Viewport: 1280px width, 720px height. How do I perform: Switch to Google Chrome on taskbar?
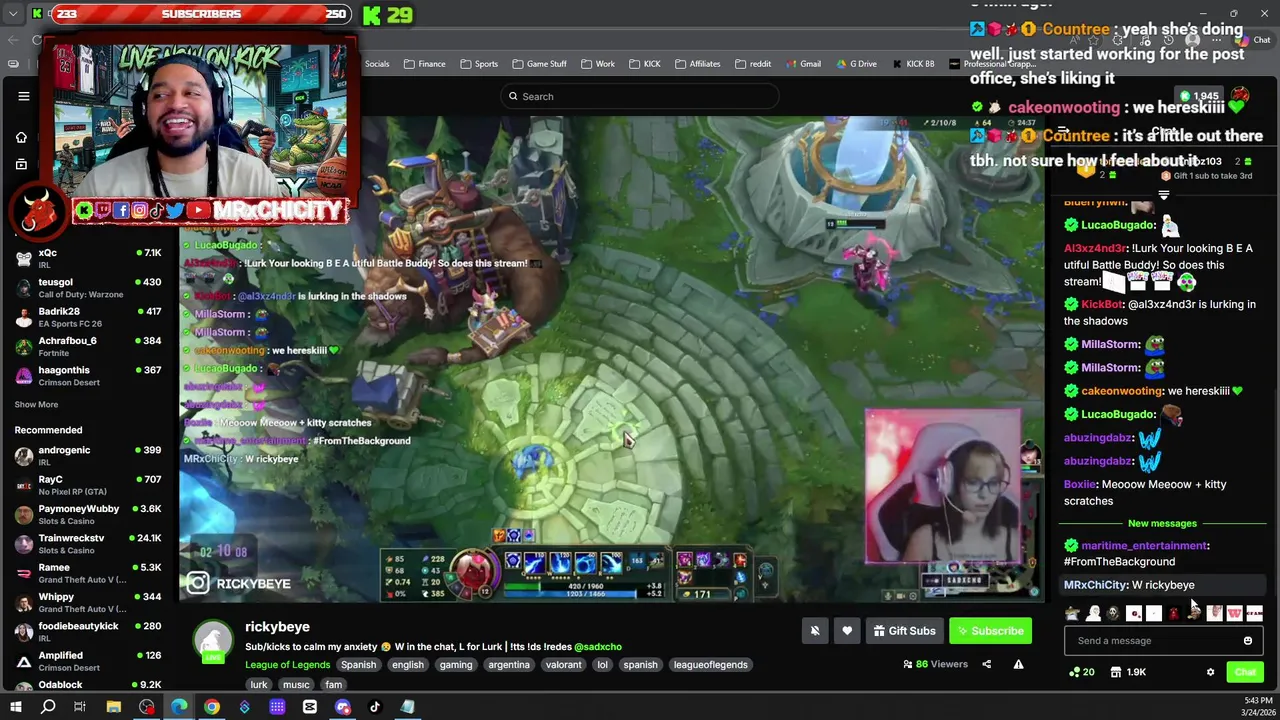click(211, 707)
